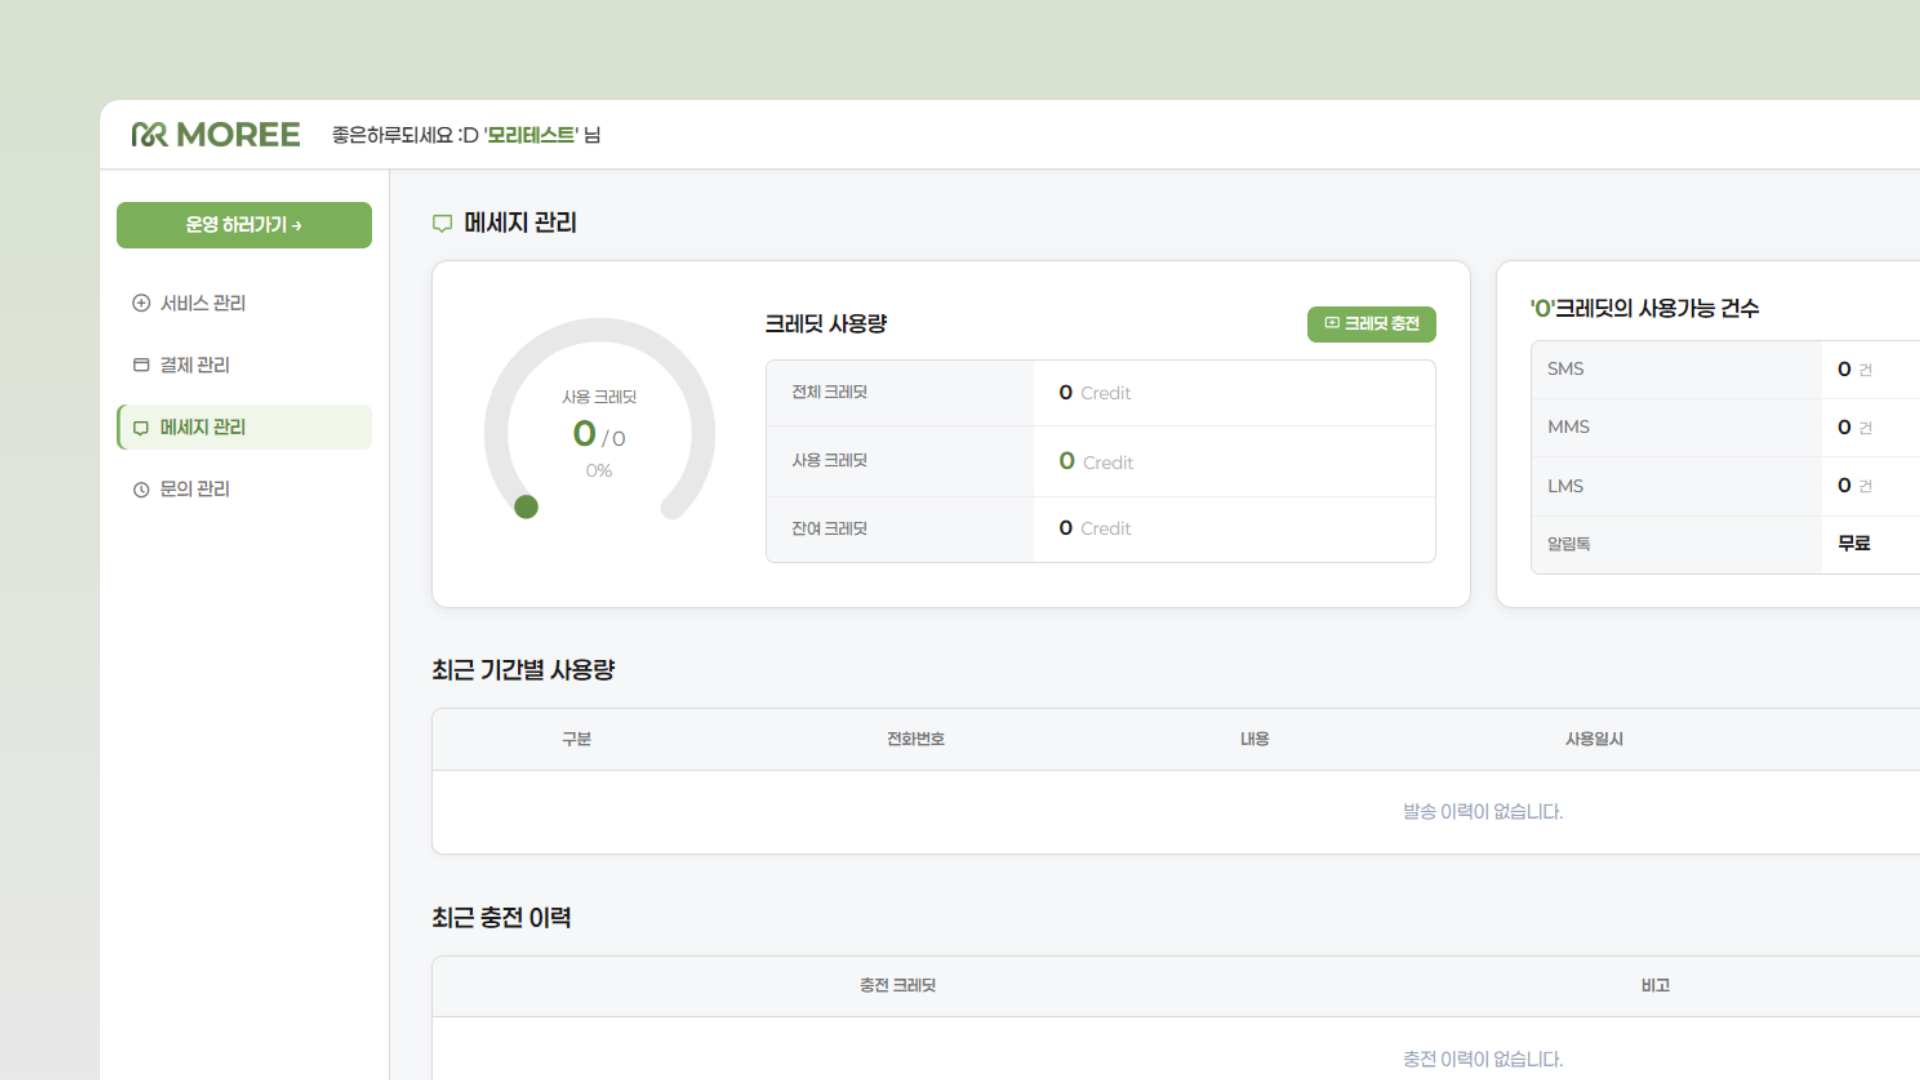The image size is (1920, 1080).
Task: Click the green gauge indicator dot
Action: tap(526, 507)
